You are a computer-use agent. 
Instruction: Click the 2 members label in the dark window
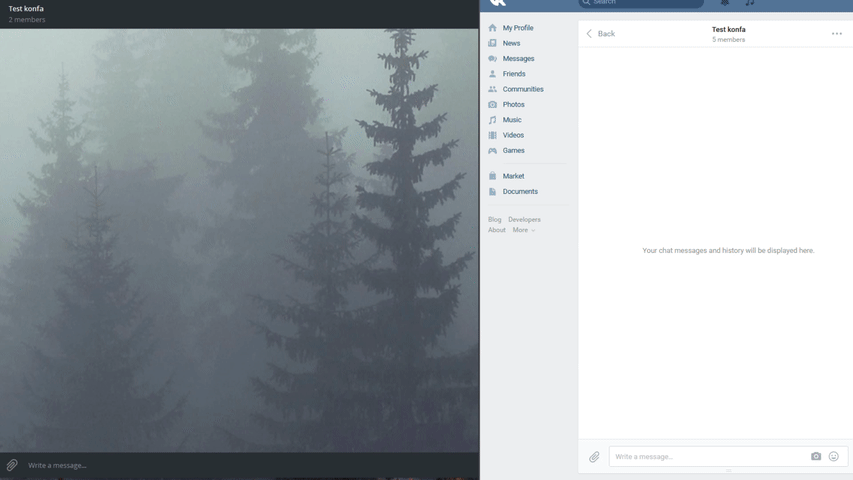coord(27,20)
